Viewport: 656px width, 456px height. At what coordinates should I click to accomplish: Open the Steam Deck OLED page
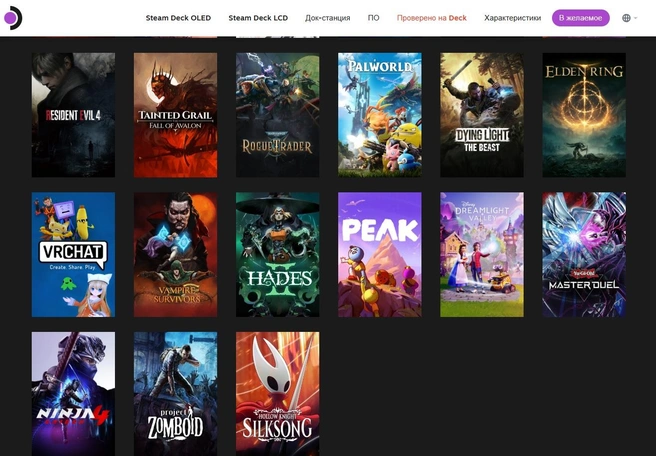(178, 18)
